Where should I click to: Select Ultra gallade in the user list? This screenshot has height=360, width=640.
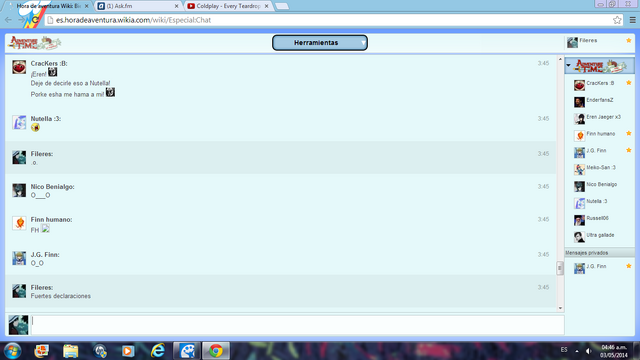coord(600,236)
